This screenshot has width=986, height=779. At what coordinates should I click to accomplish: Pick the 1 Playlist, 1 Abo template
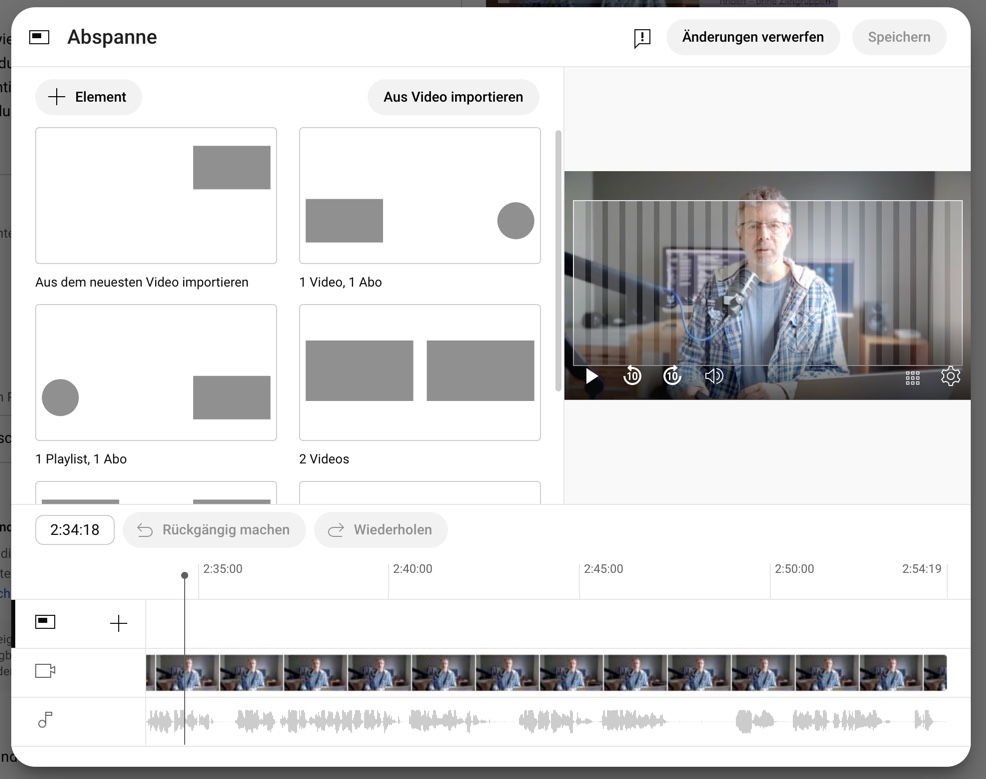(x=156, y=372)
